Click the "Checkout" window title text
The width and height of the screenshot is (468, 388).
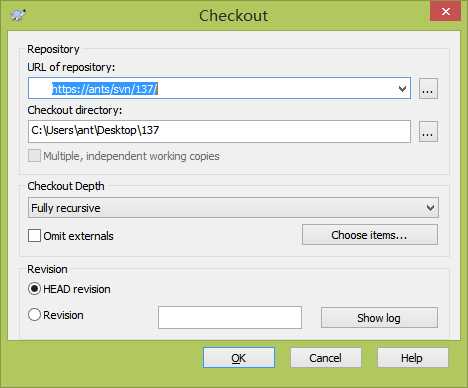(x=234, y=16)
